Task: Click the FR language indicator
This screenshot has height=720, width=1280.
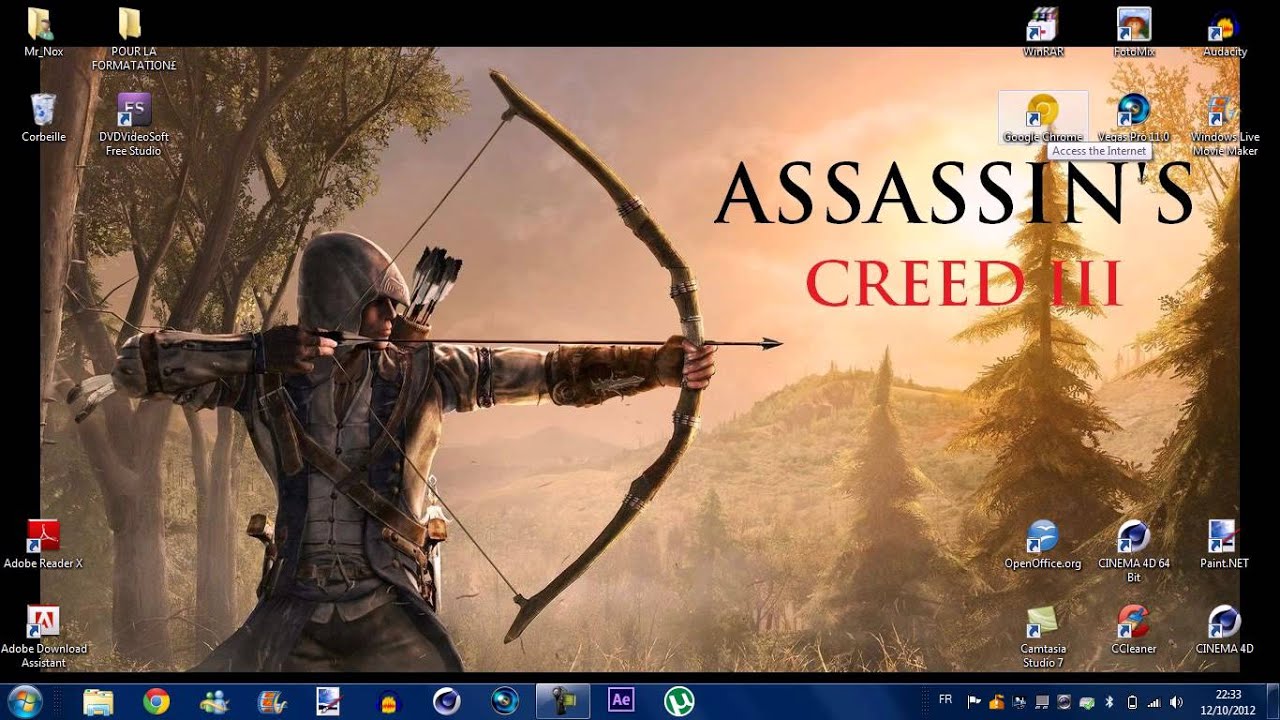Action: pyautogui.click(x=946, y=699)
